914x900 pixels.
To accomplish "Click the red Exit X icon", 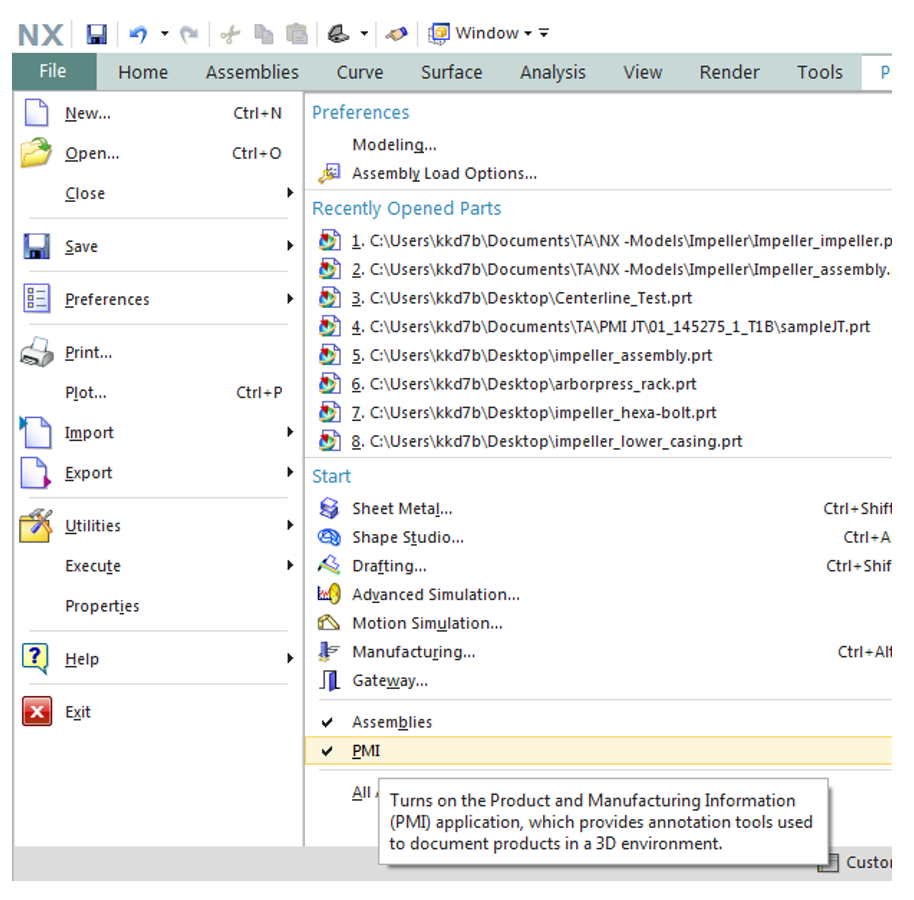I will 37,711.
